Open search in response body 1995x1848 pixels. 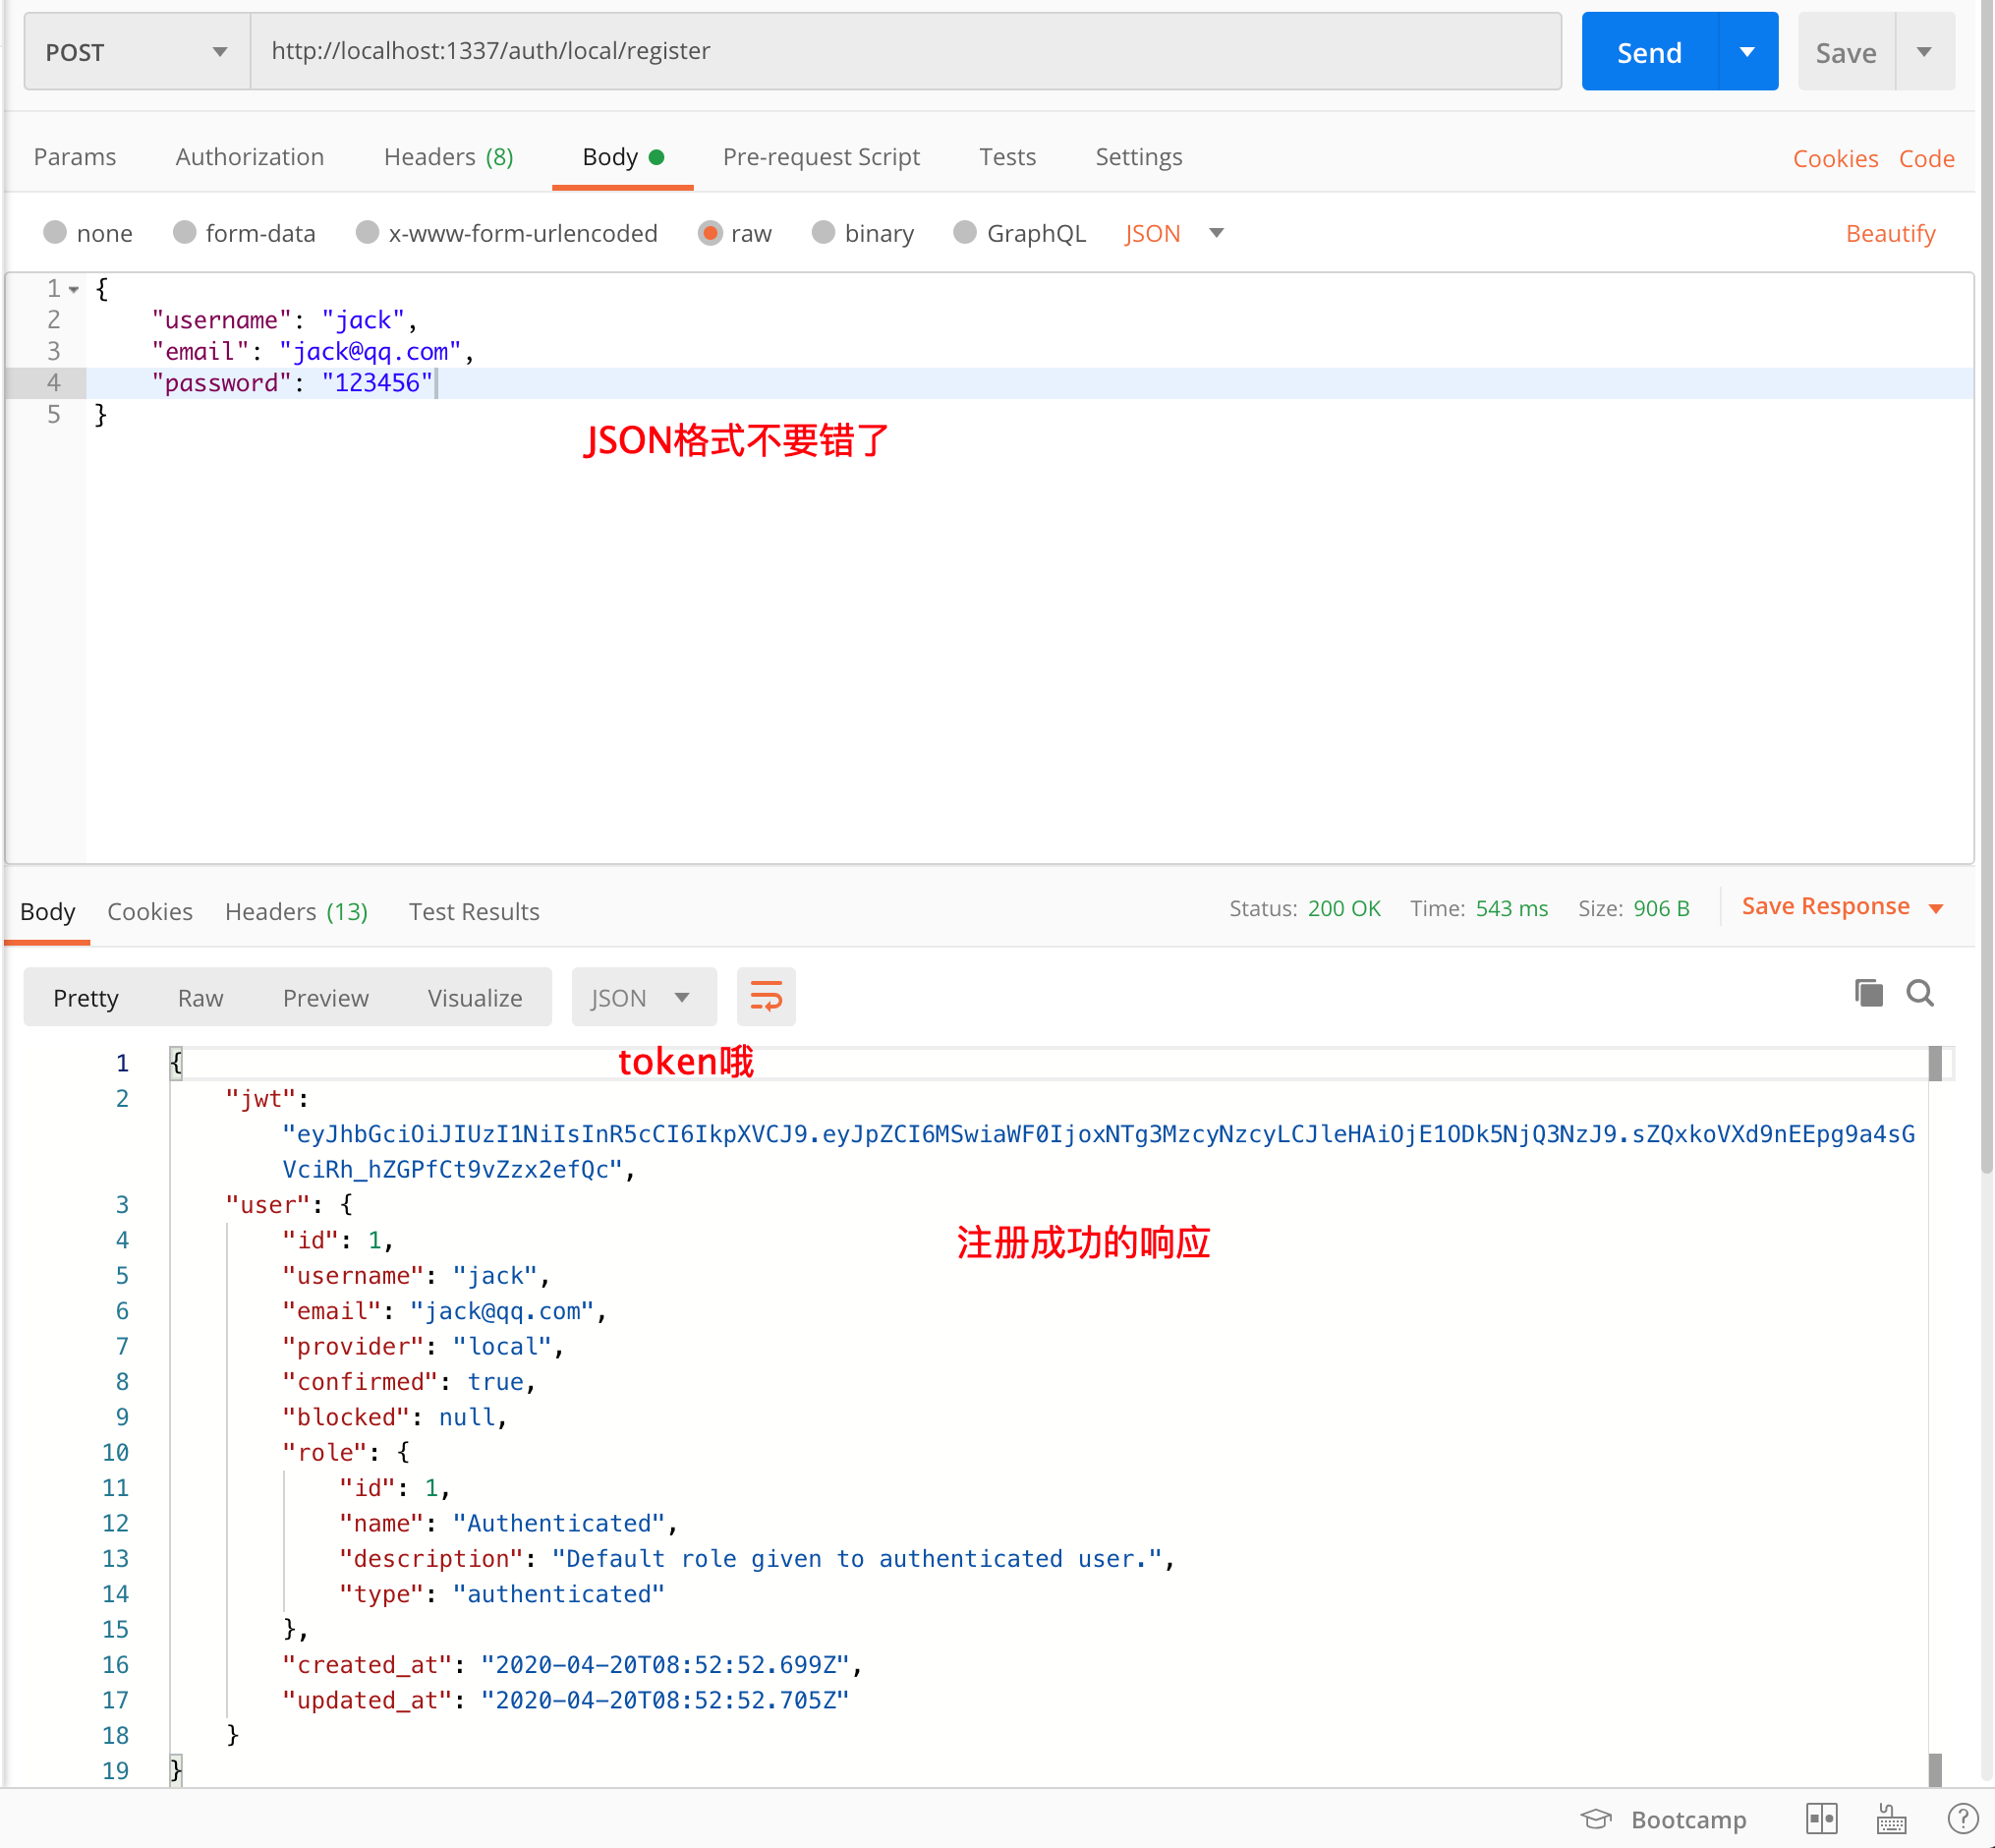pyautogui.click(x=1919, y=993)
